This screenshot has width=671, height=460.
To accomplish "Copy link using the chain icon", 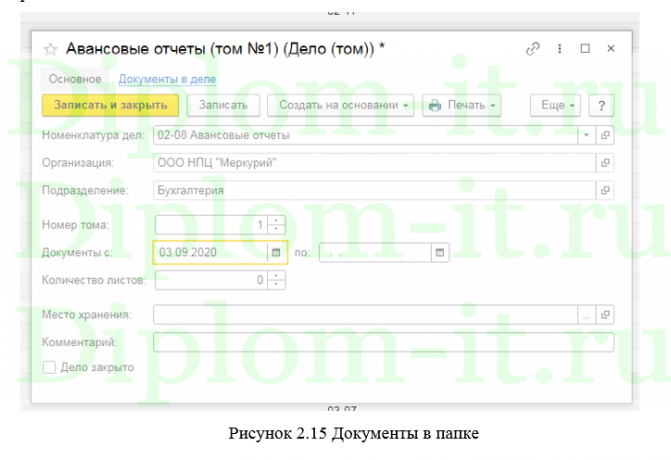I will click(x=533, y=49).
